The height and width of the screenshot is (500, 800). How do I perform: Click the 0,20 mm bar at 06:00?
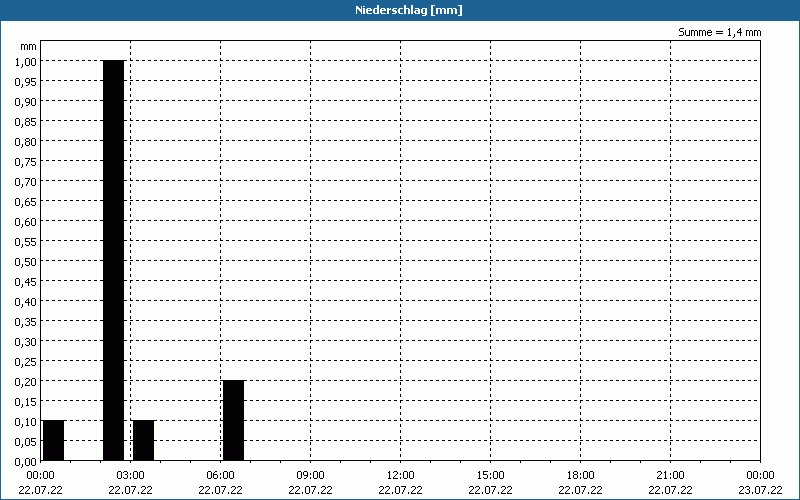(x=234, y=421)
